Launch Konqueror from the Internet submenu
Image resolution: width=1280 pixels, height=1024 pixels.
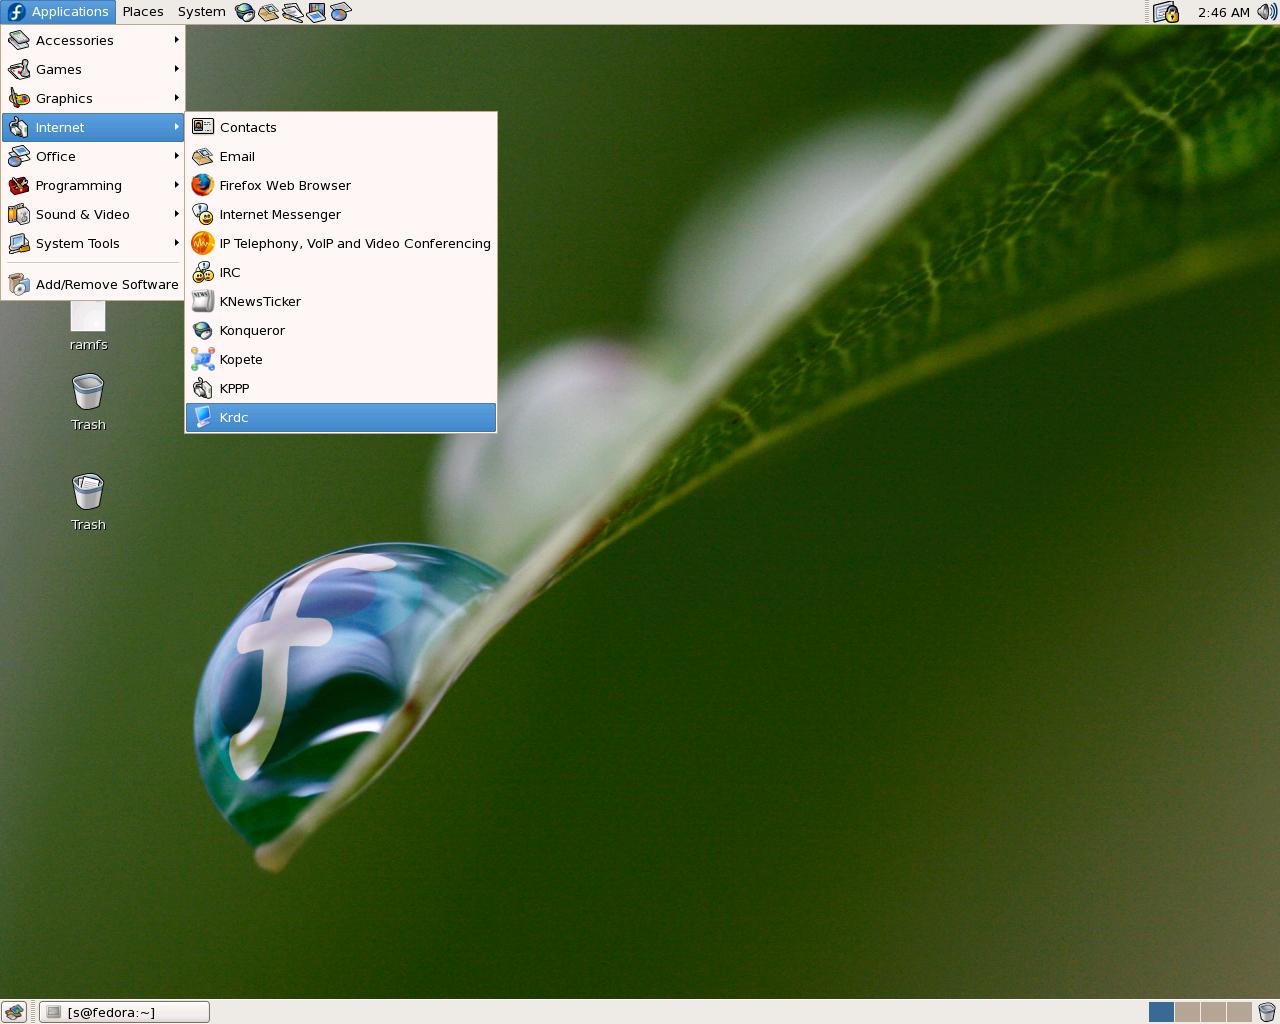click(x=341, y=330)
